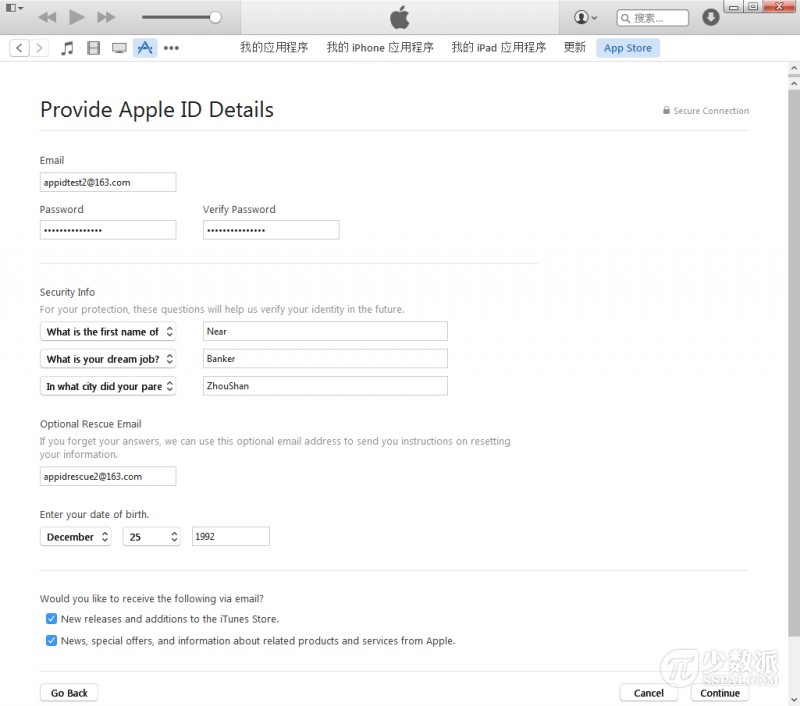Click the Play button
The width and height of the screenshot is (800, 706).
77,17
